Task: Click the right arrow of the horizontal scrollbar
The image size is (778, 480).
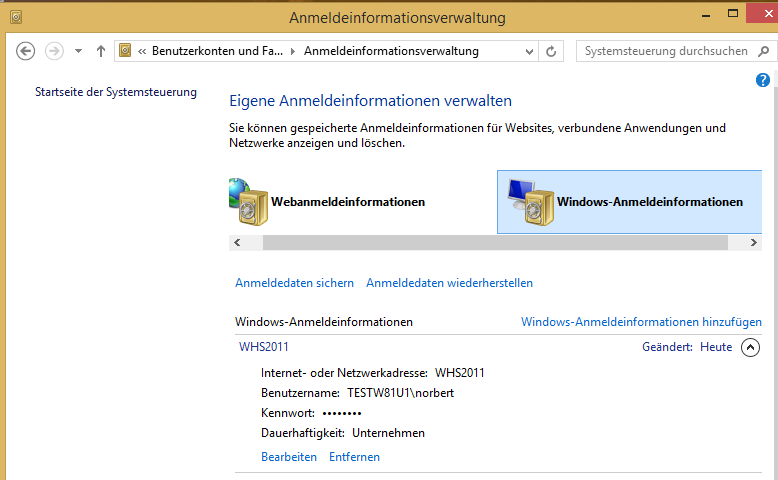Action: (x=754, y=243)
